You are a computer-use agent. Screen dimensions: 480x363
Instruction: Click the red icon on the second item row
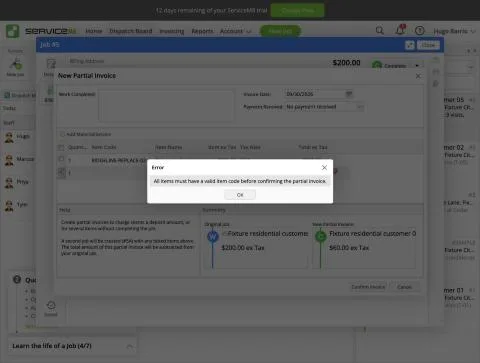point(335,171)
